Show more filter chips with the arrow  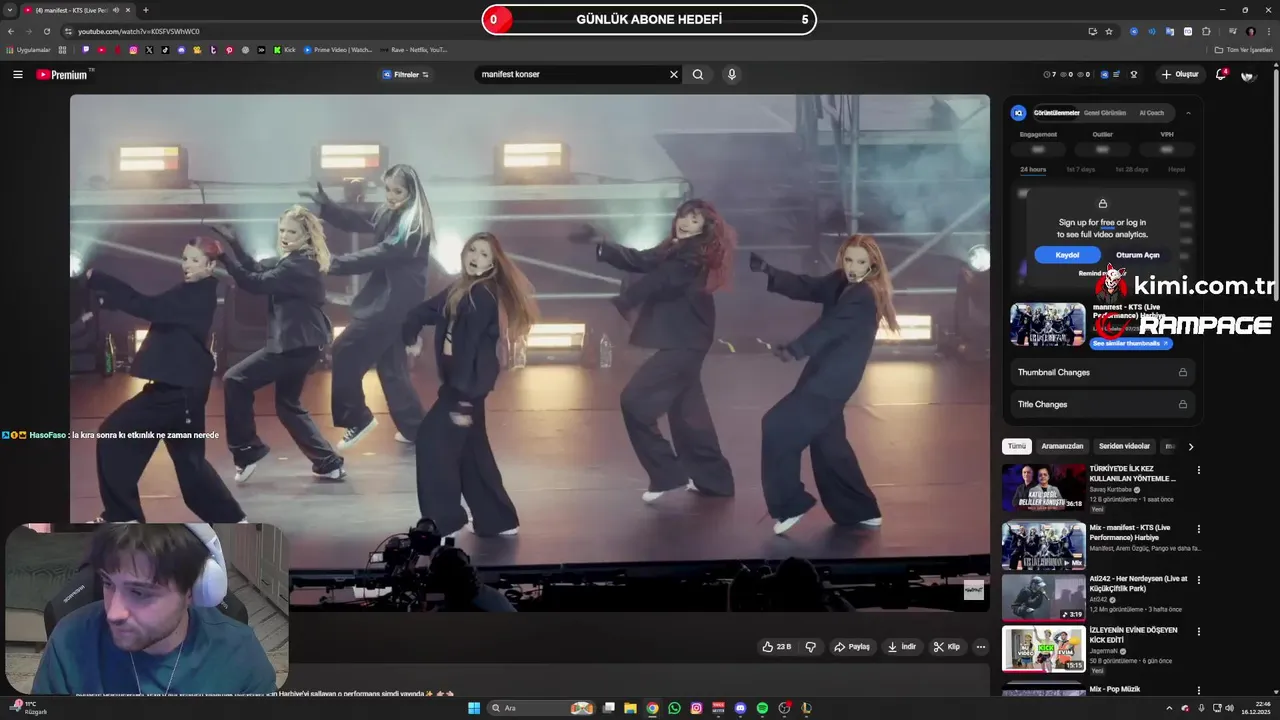pos(1190,446)
